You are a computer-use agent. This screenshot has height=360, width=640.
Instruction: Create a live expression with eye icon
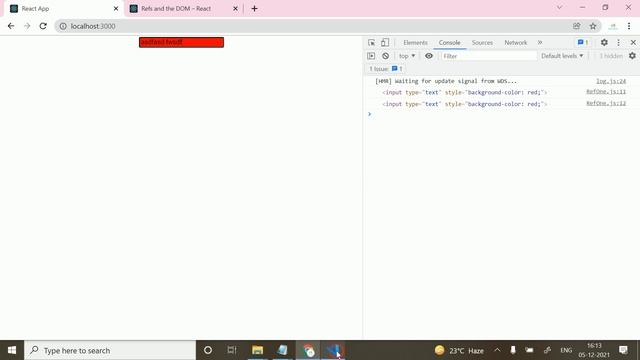(x=429, y=56)
